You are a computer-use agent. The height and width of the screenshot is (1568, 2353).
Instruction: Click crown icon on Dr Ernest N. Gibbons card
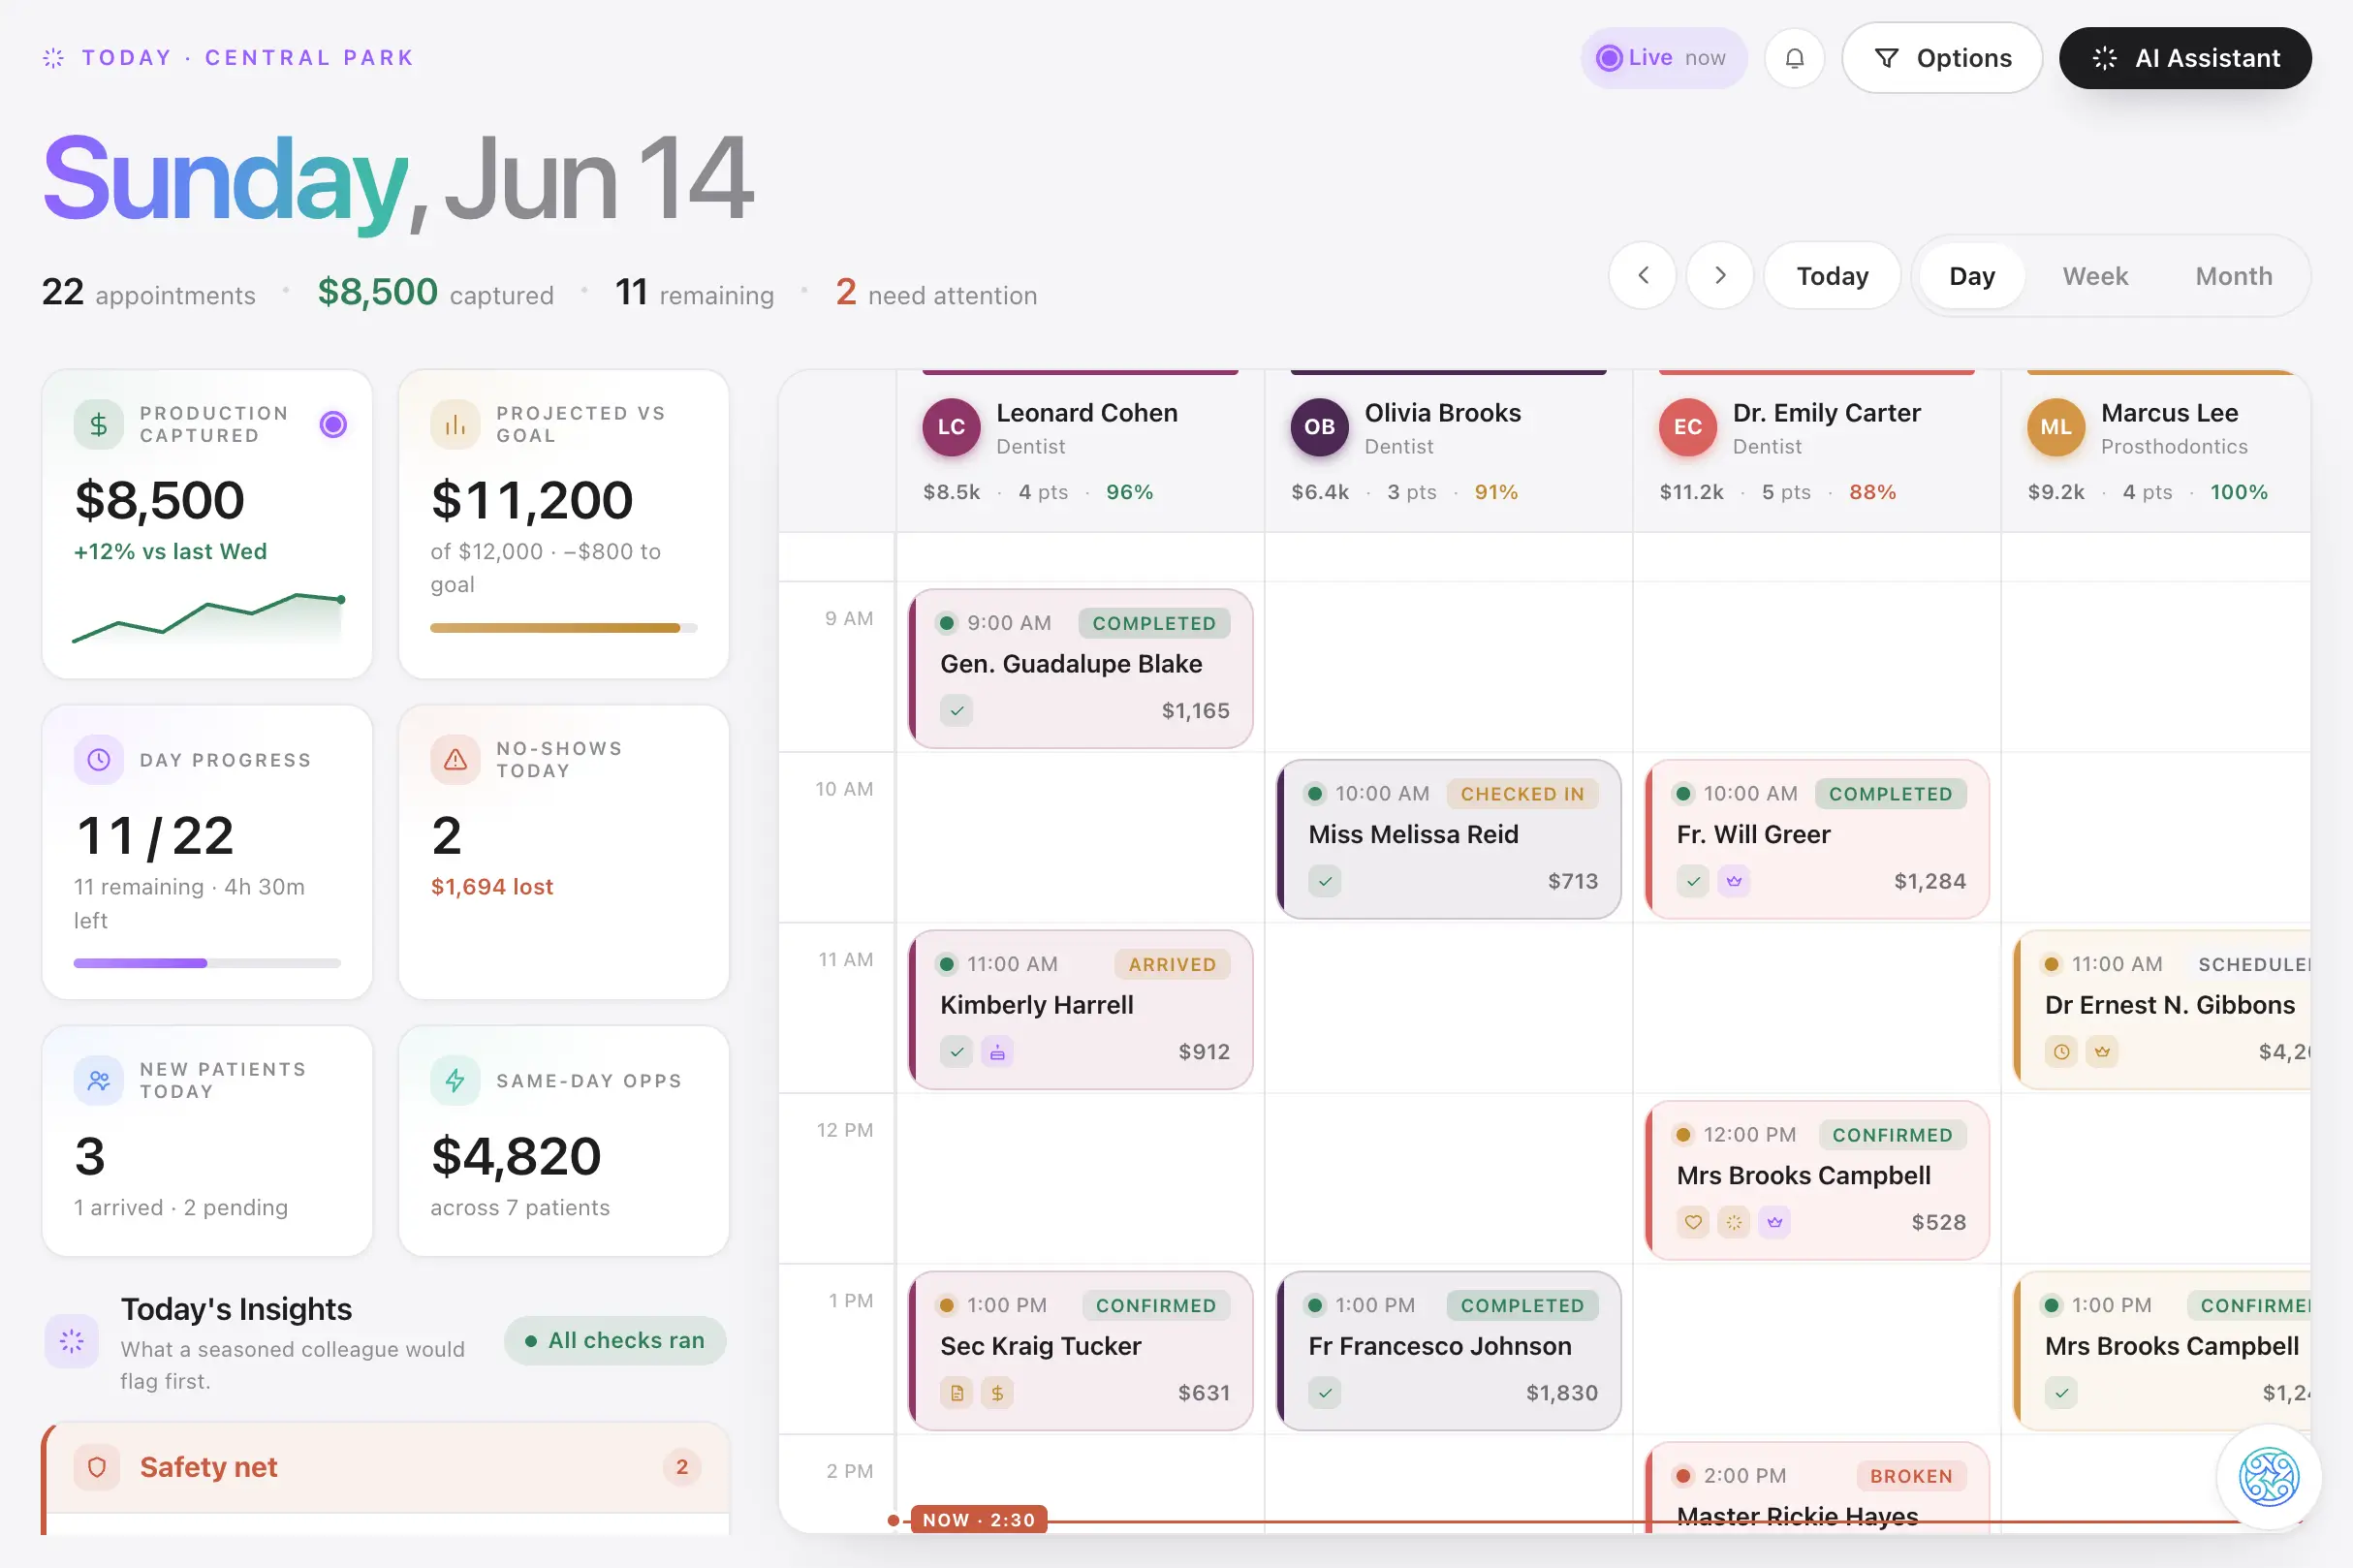click(2101, 1052)
